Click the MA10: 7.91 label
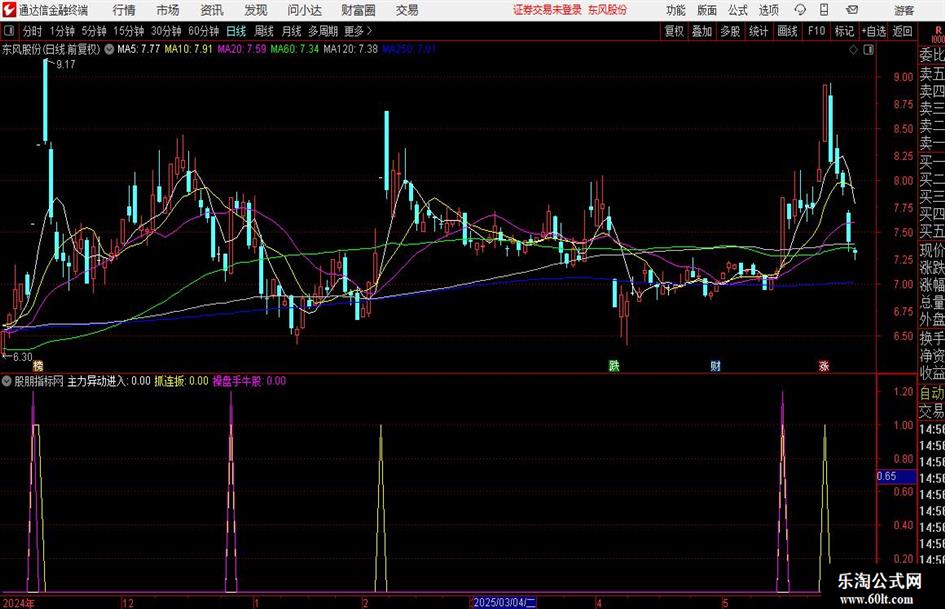The image size is (945, 609). [x=189, y=49]
